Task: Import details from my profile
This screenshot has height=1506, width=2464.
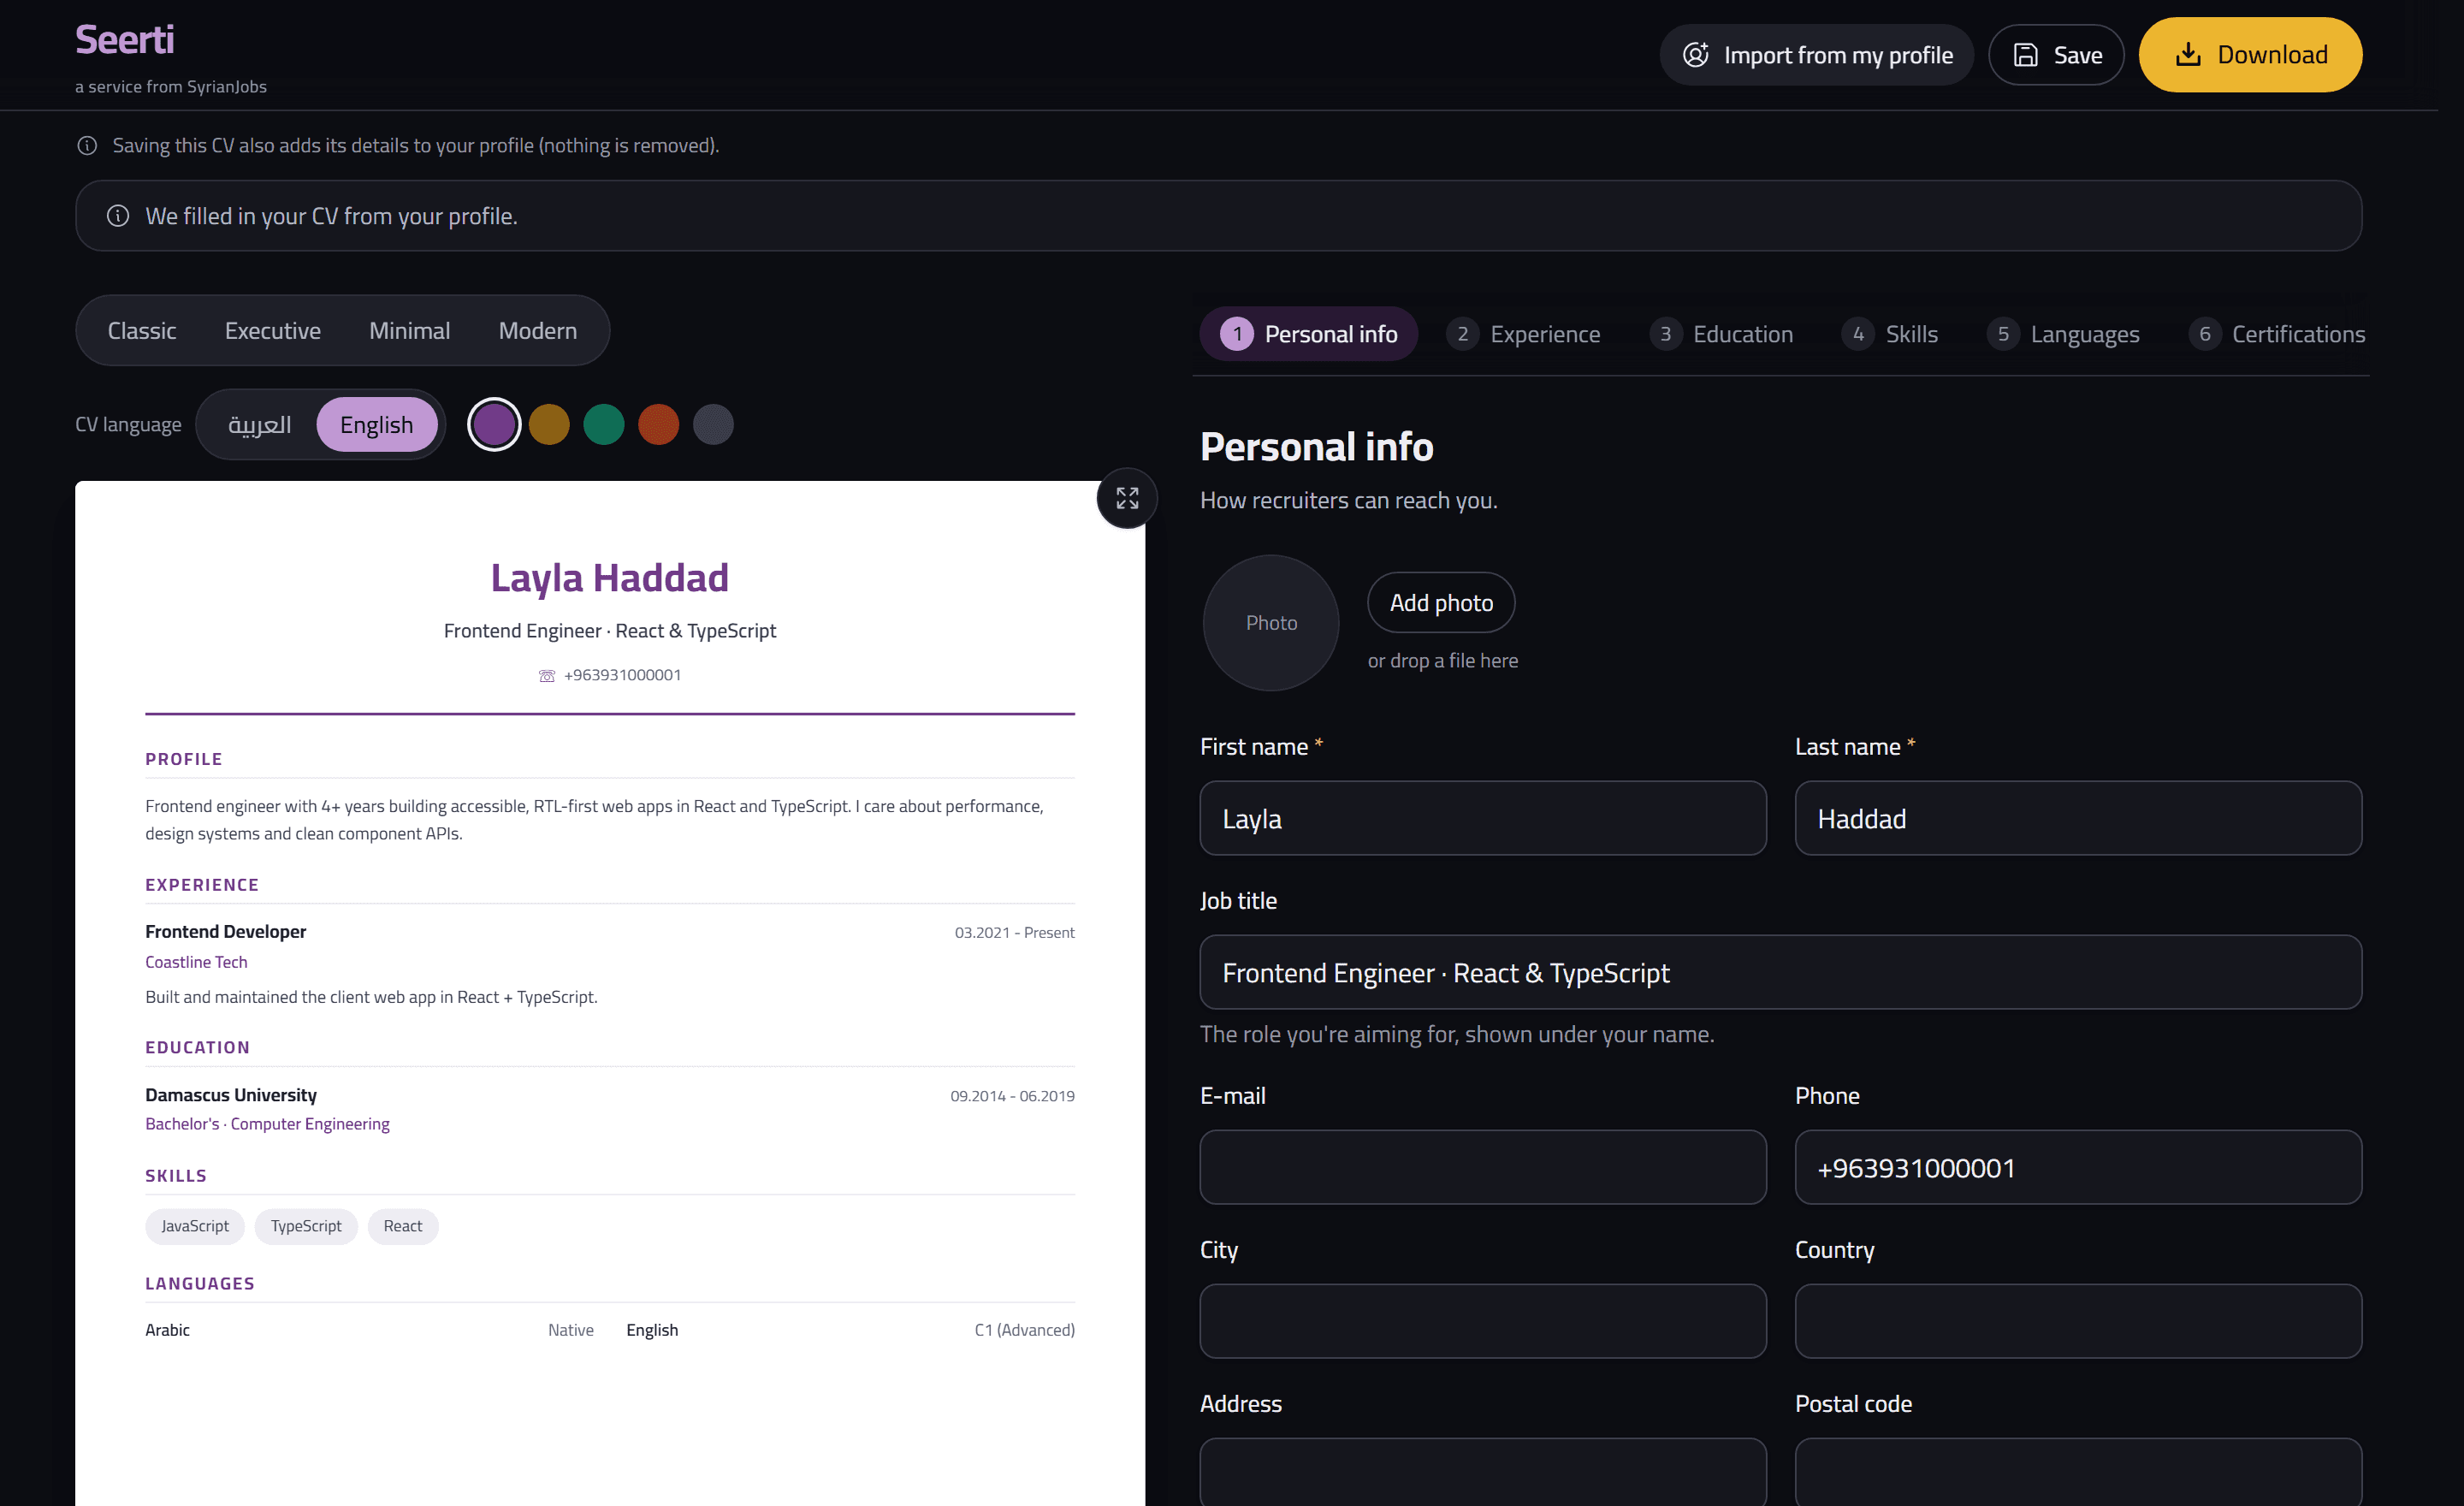Action: pyautogui.click(x=1816, y=55)
